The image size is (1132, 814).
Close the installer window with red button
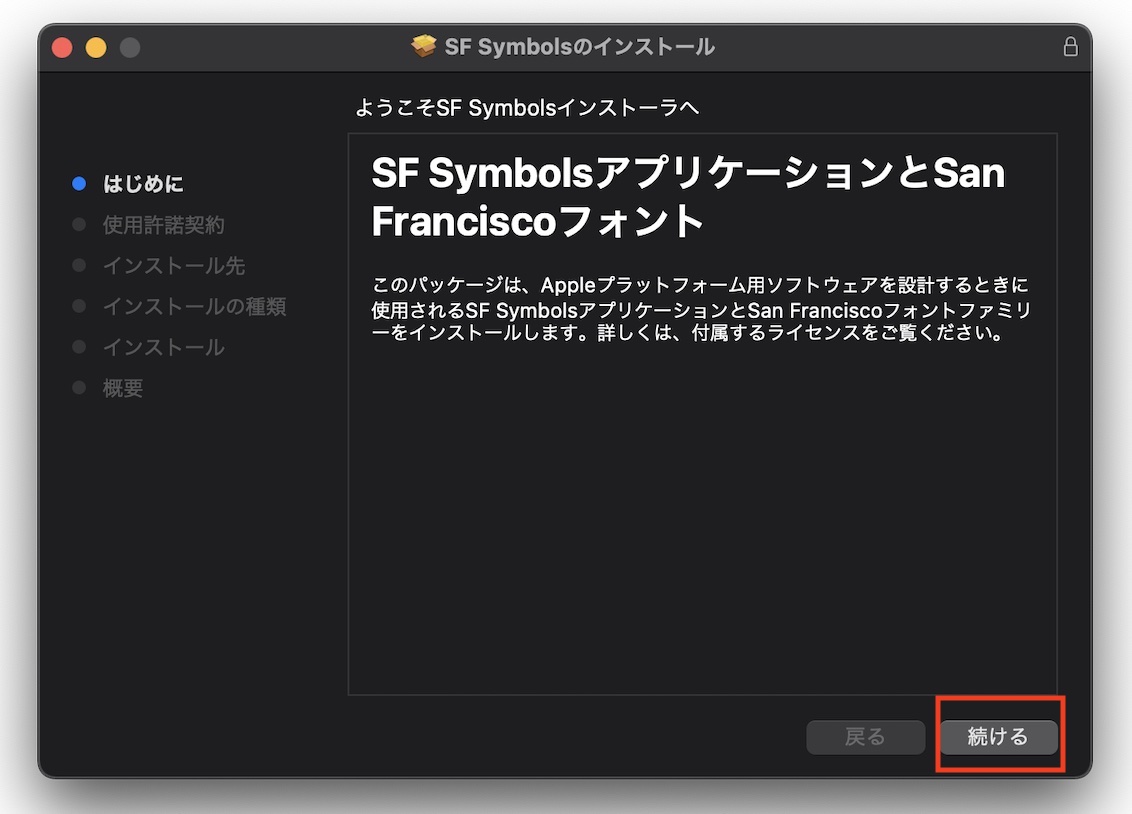tap(62, 48)
